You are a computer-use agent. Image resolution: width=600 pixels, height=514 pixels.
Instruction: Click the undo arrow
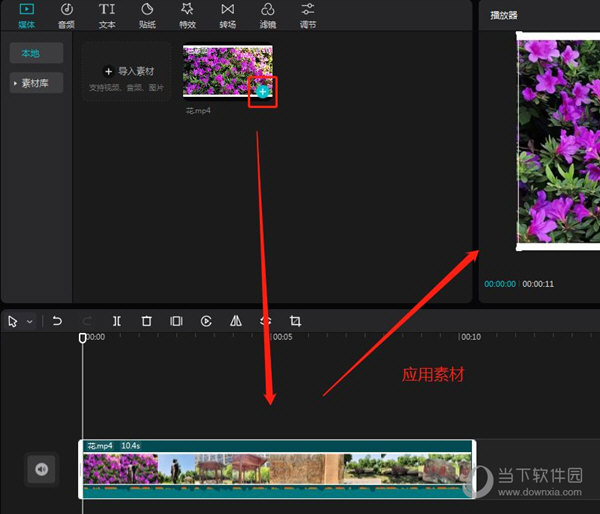pos(57,321)
